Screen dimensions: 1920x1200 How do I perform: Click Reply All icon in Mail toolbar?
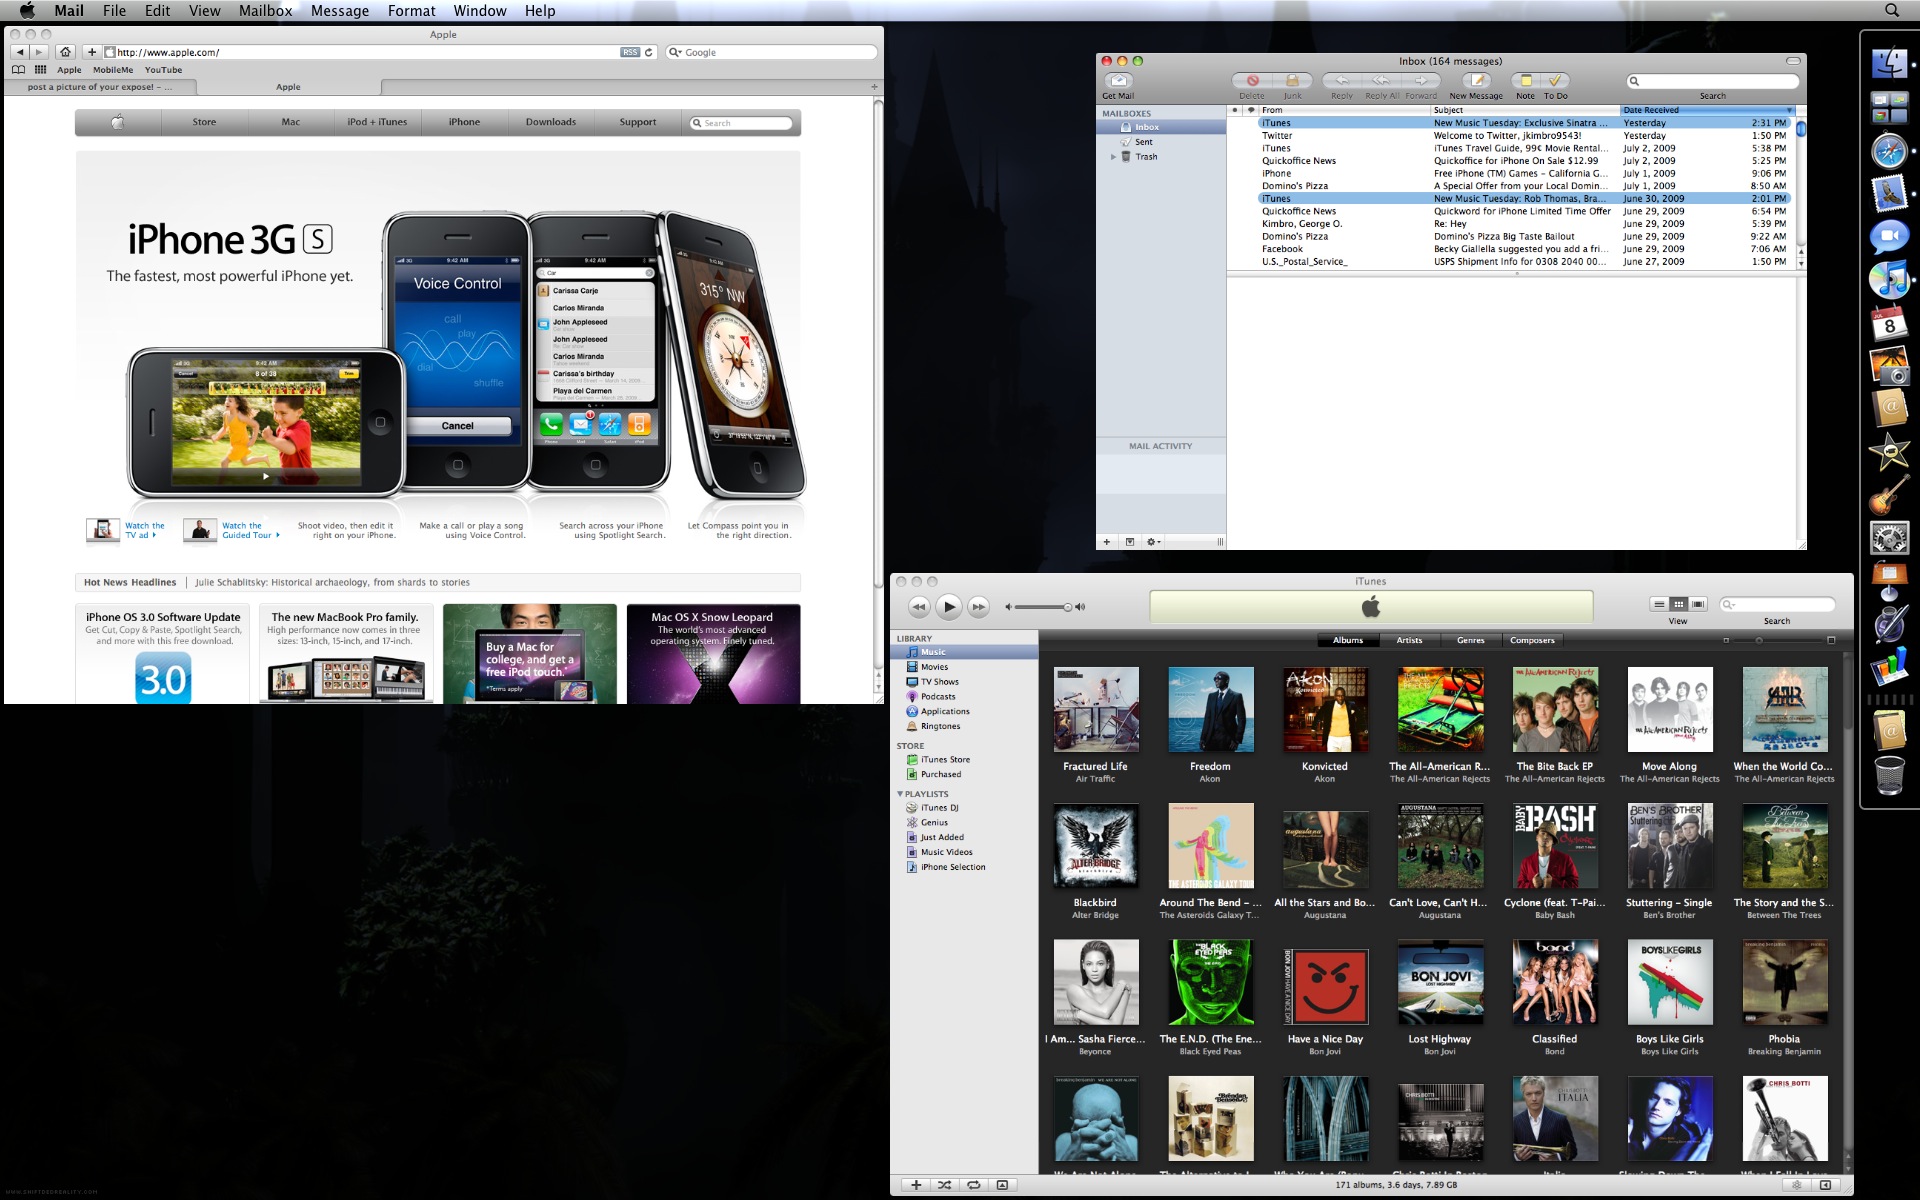(1381, 81)
